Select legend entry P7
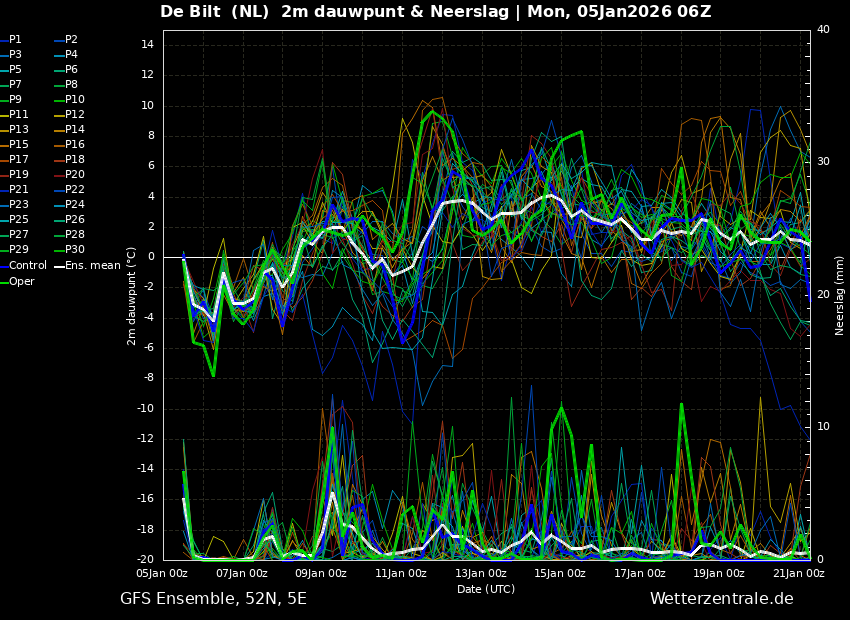 11,85
